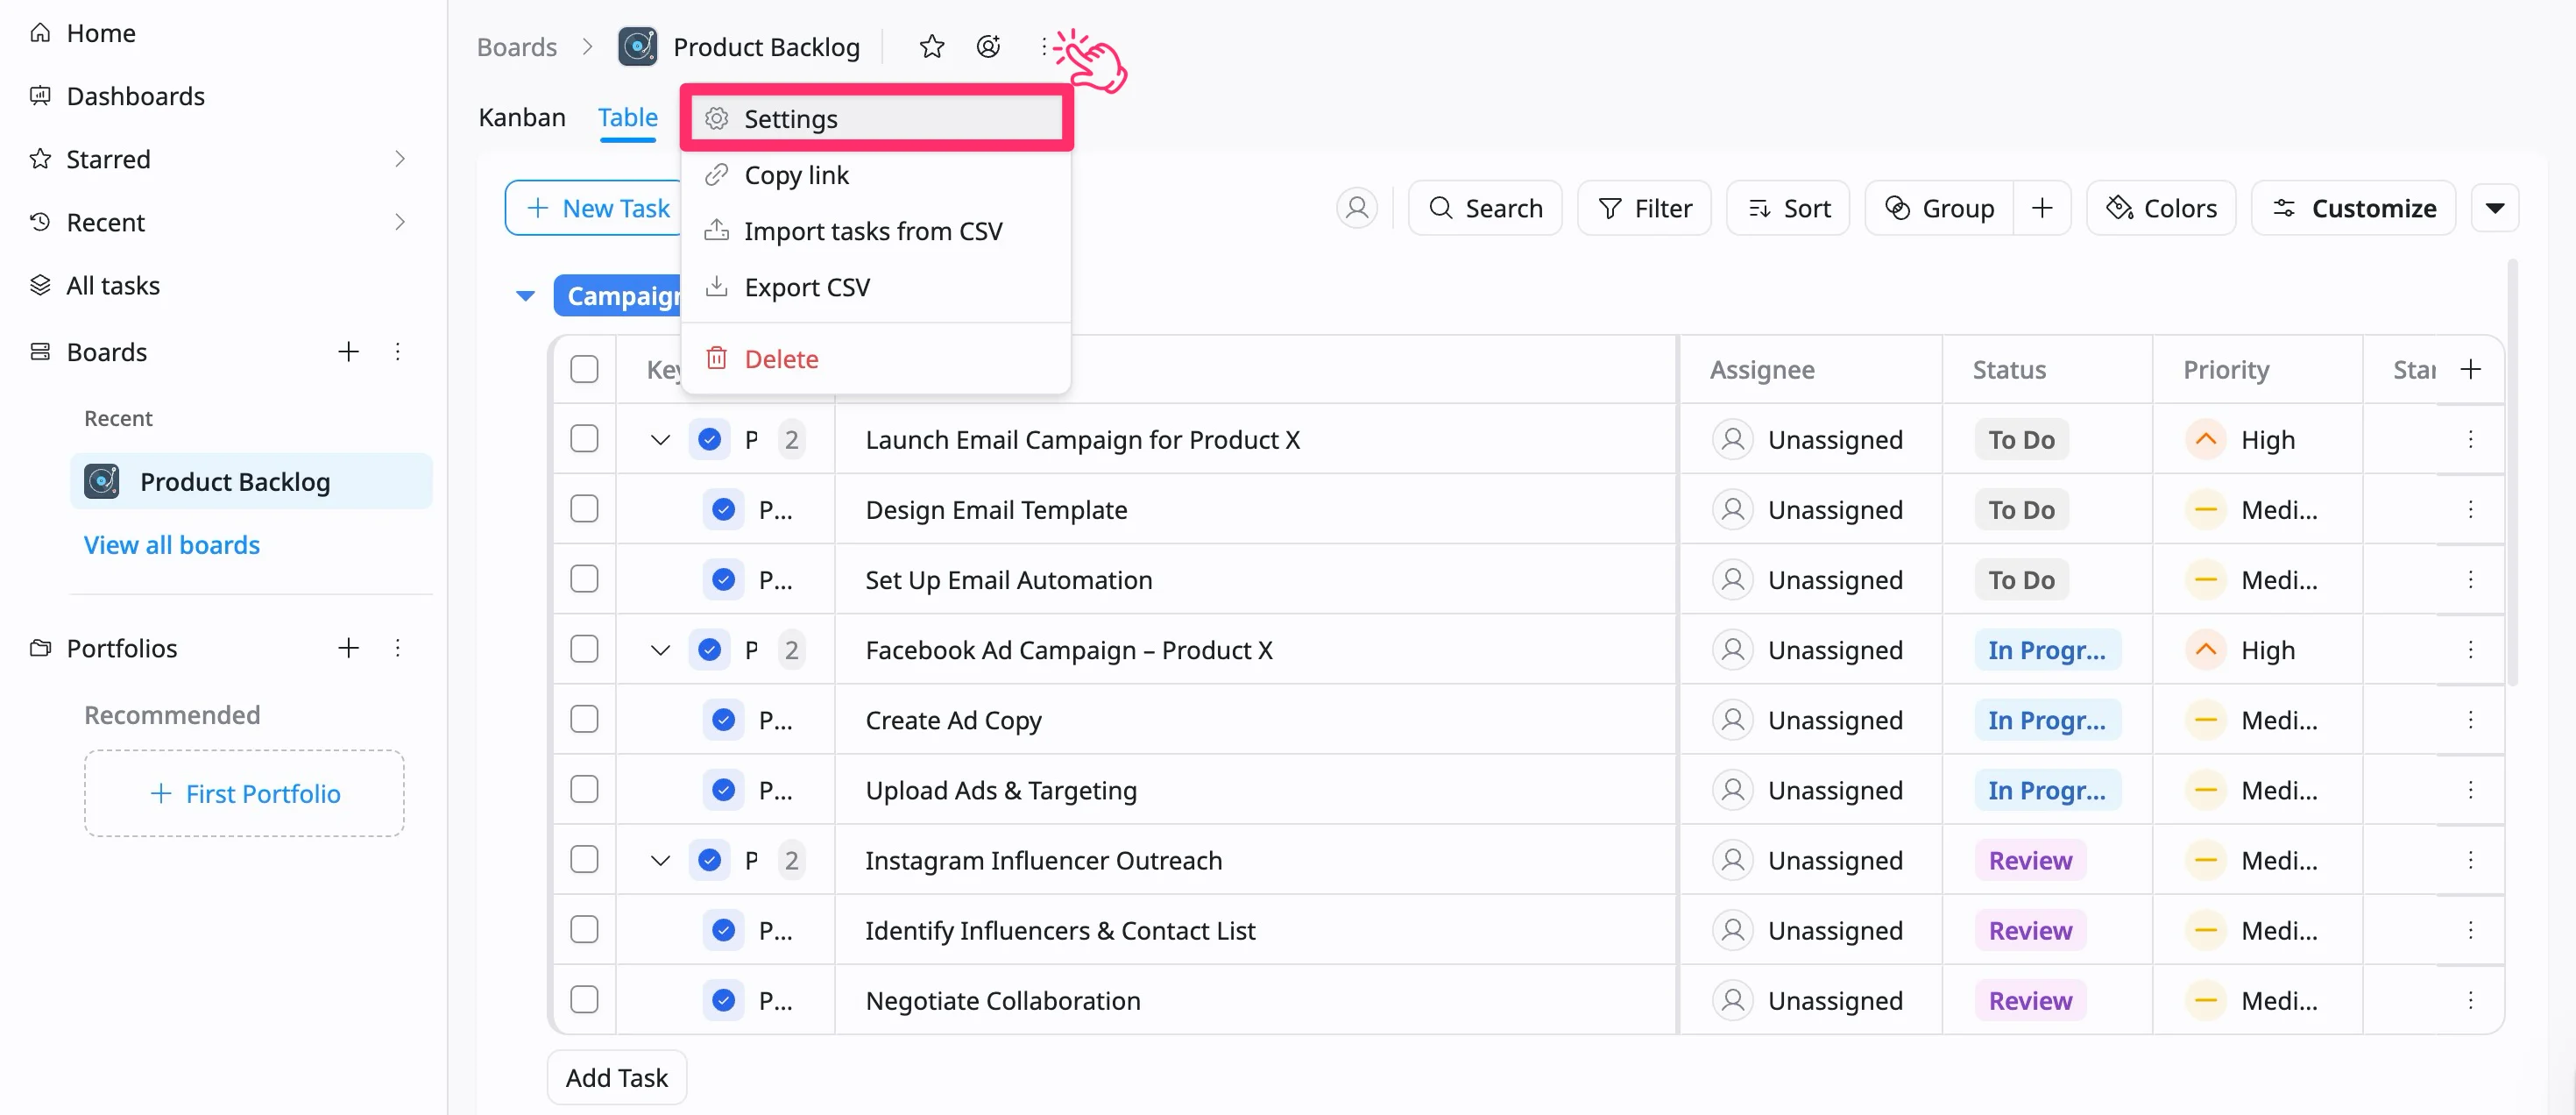Image resolution: width=2576 pixels, height=1115 pixels.
Task: Toggle the select-all checkbox in table header
Action: coord(584,370)
